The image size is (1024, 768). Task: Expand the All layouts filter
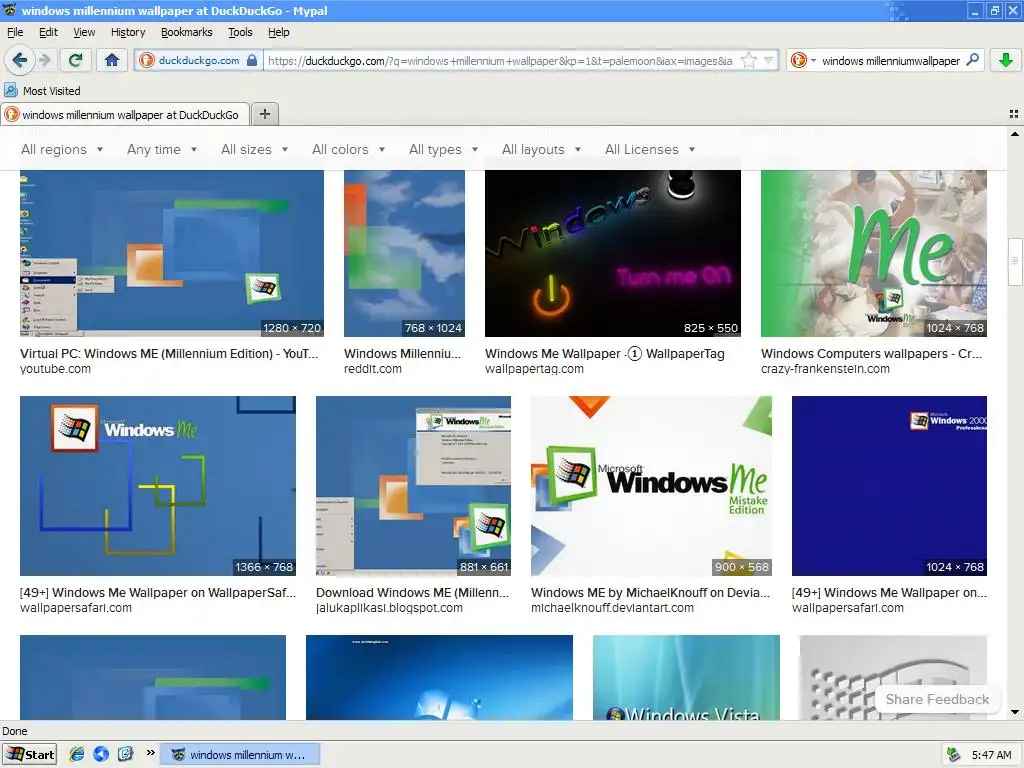[541, 150]
